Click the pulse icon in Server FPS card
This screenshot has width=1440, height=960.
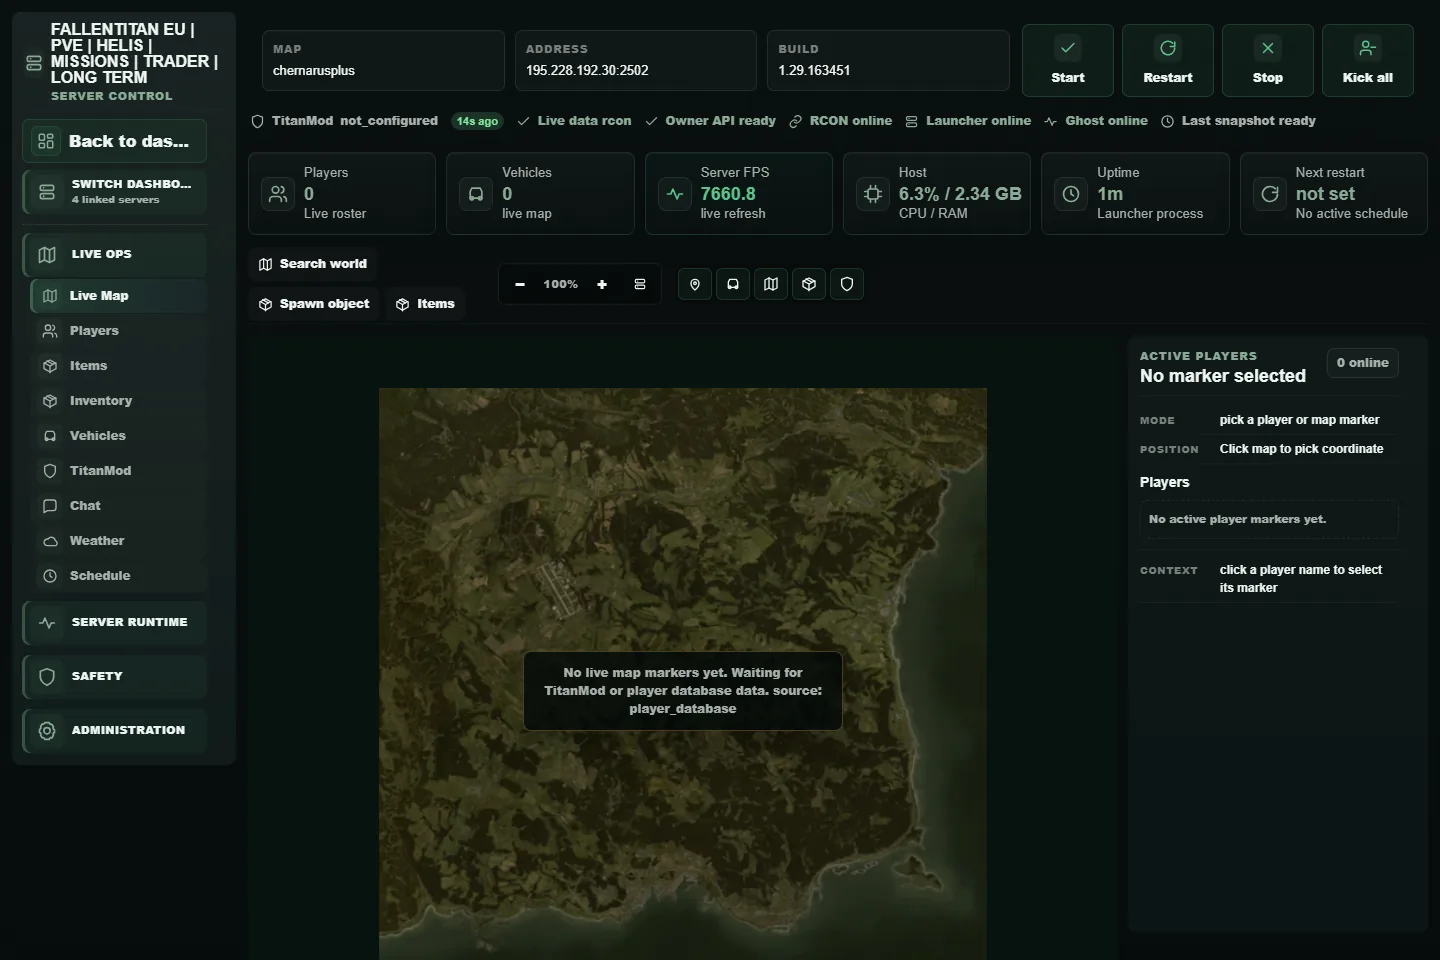pos(675,194)
